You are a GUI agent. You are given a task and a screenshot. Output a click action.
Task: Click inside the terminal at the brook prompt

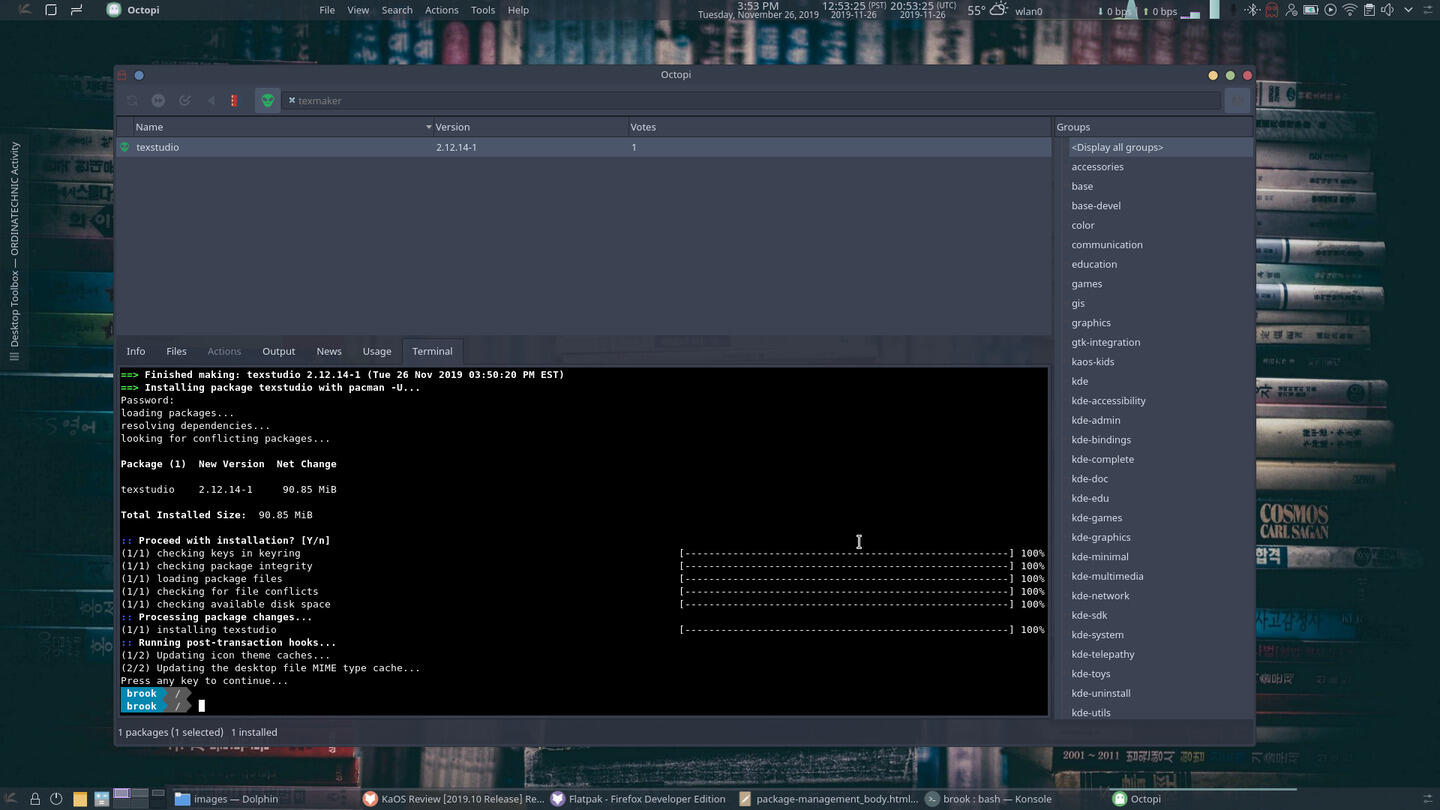(x=202, y=706)
